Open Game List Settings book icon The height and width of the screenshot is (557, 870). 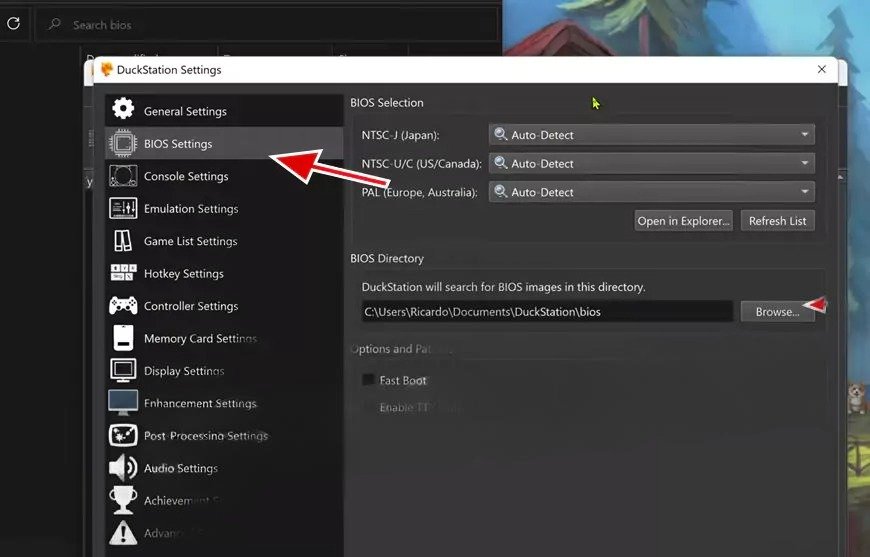point(123,241)
